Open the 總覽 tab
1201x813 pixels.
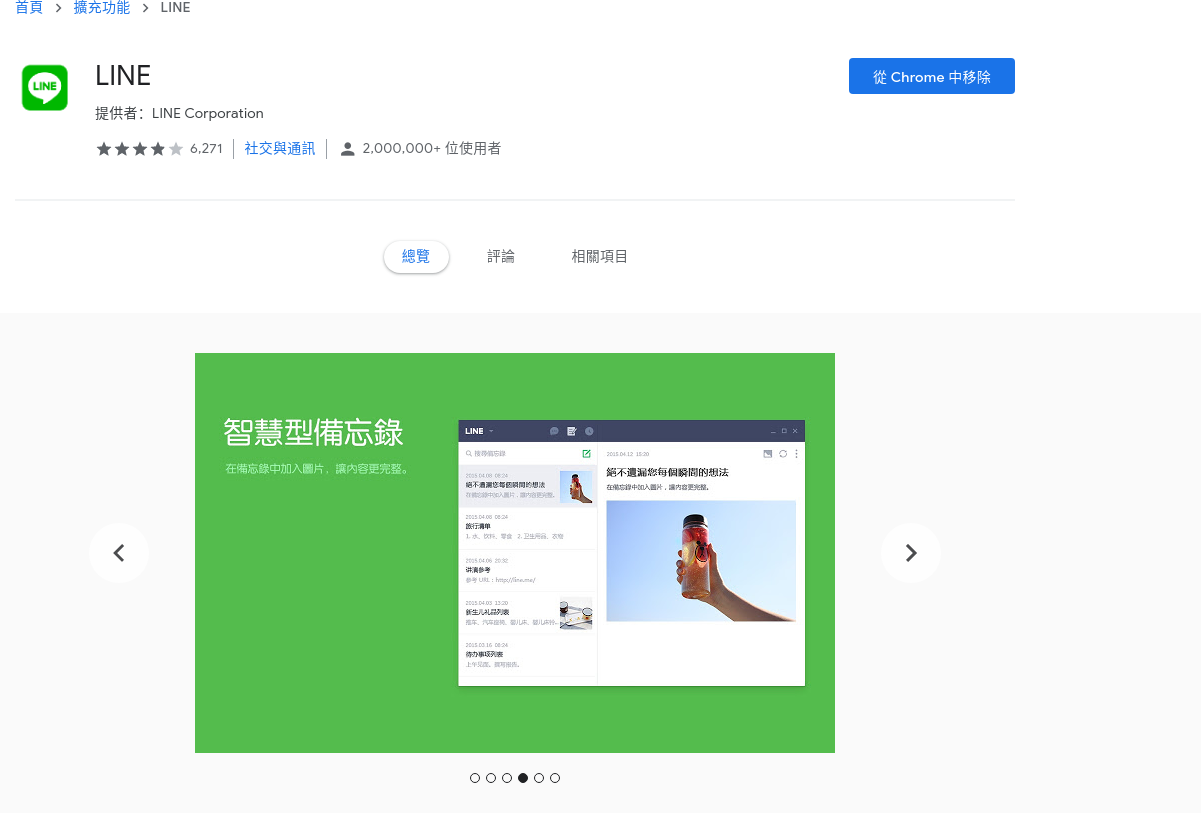point(416,257)
